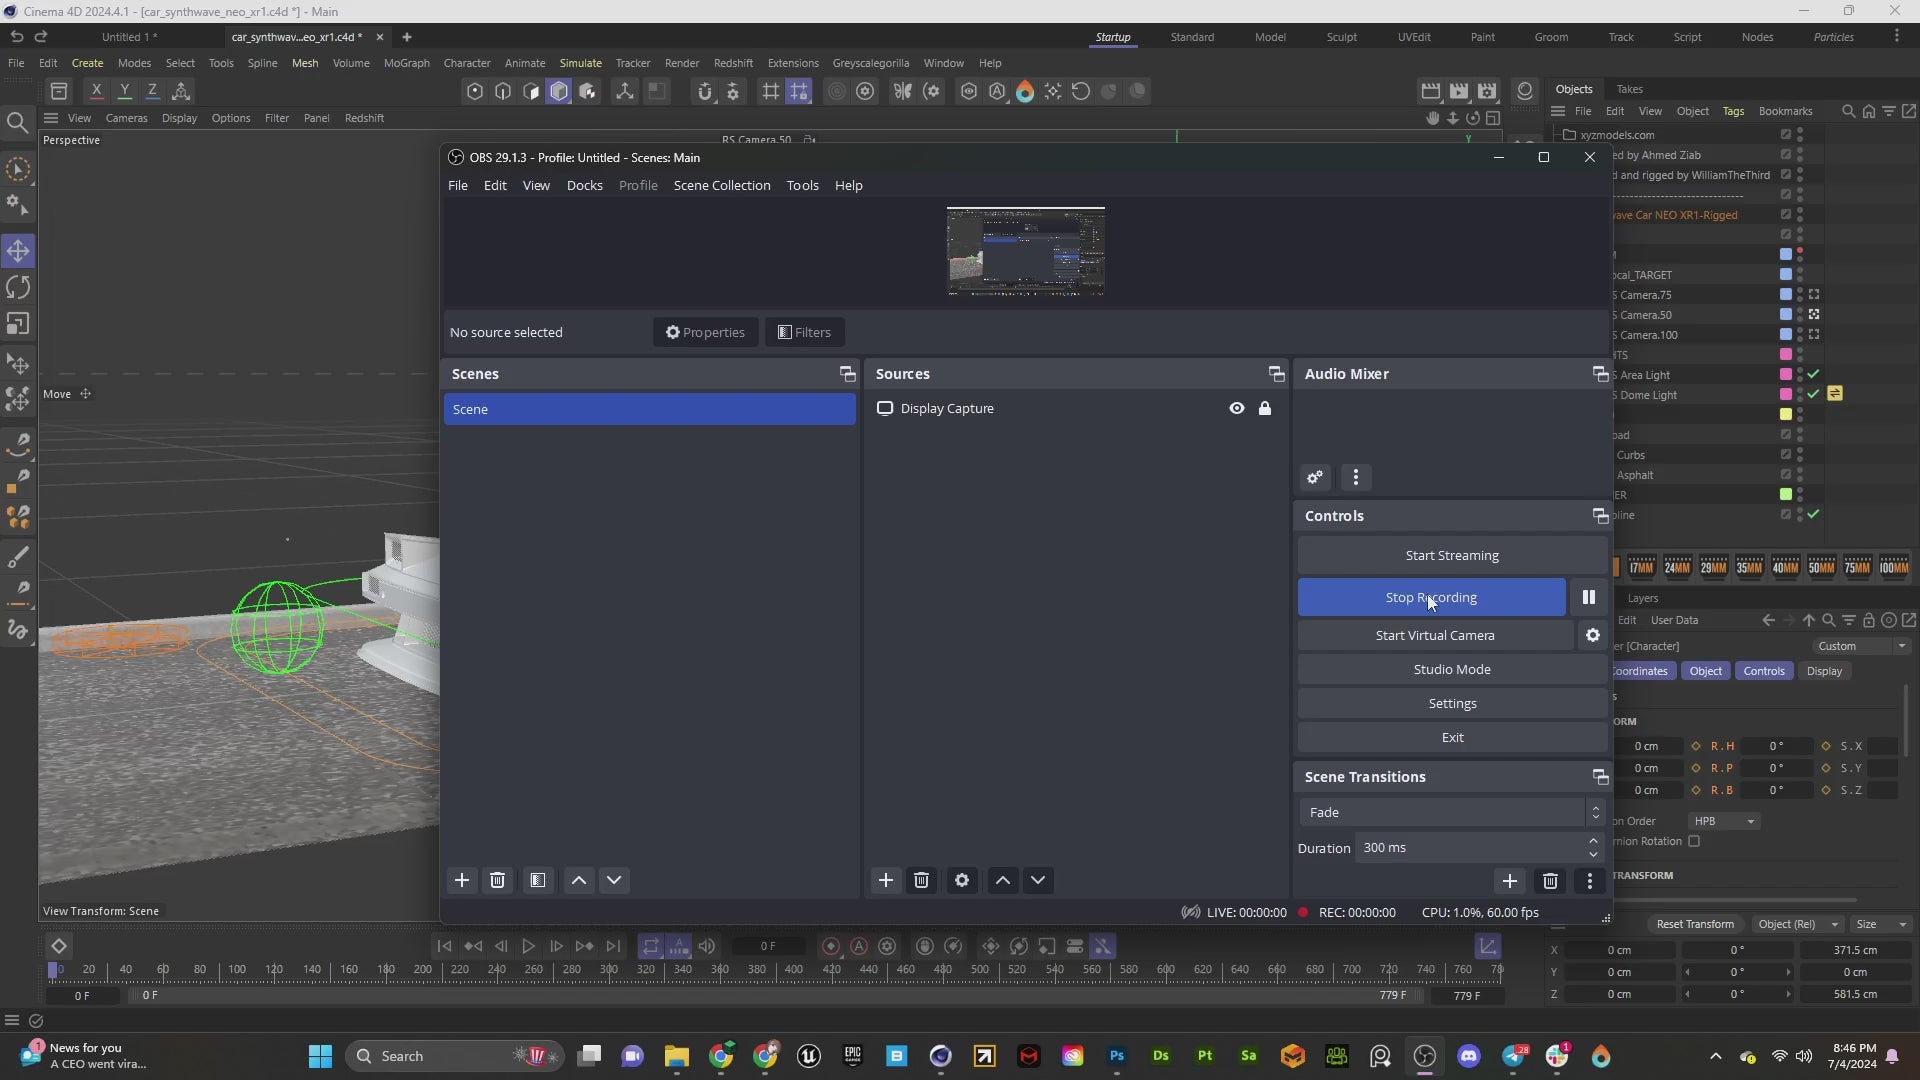Select the Rotate tool in left toolbar
Screen dimensions: 1920x1080
[x=18, y=288]
